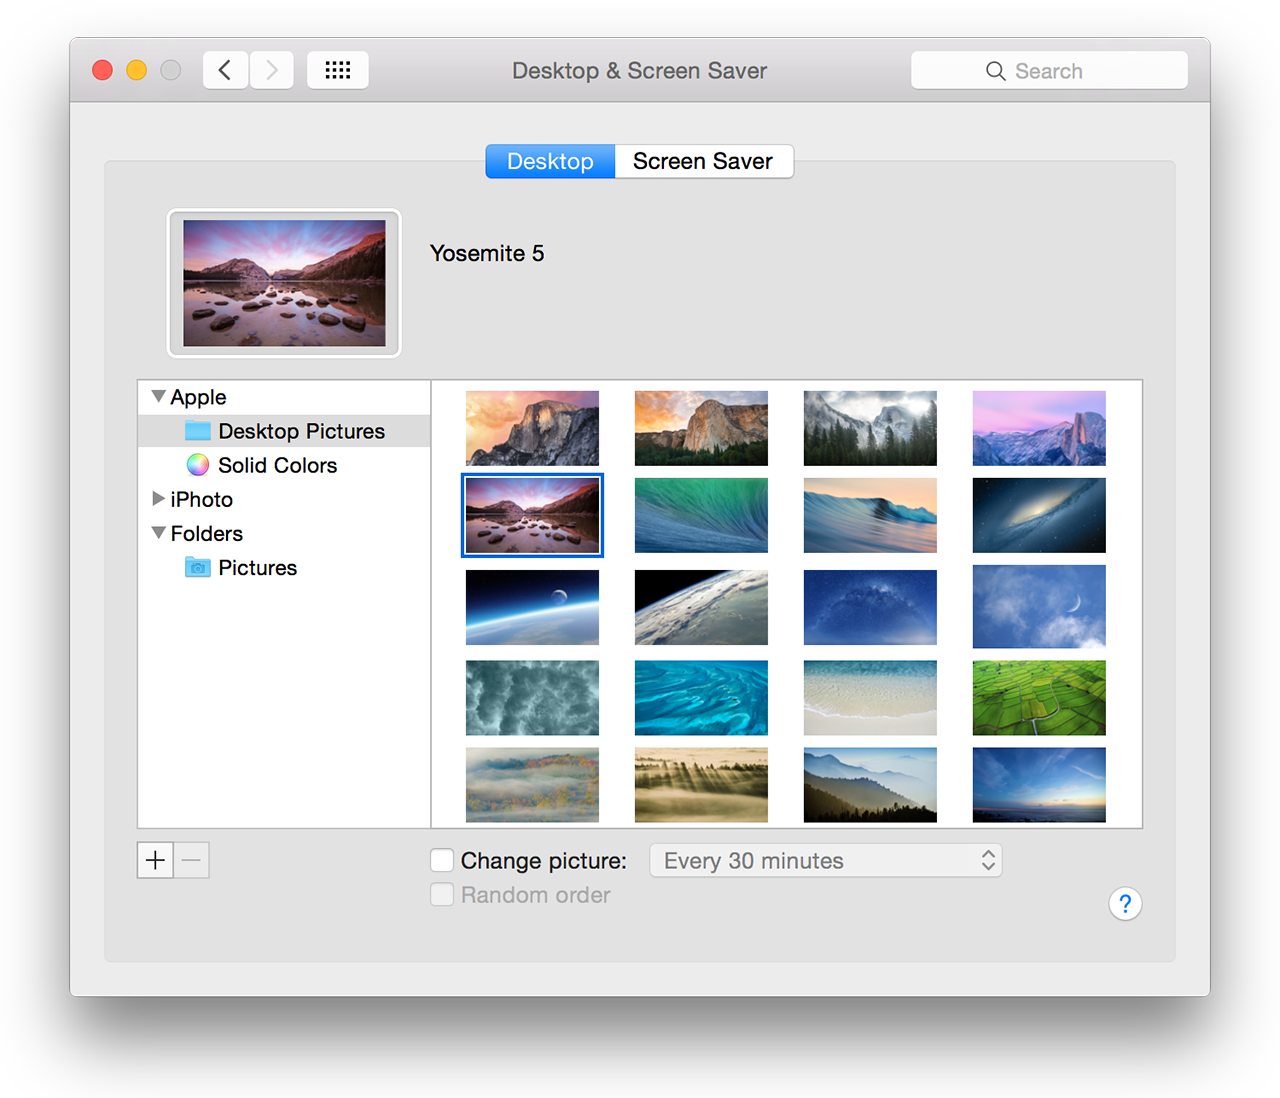Open the Every 30 minutes dropdown
The height and width of the screenshot is (1098, 1280).
click(826, 860)
